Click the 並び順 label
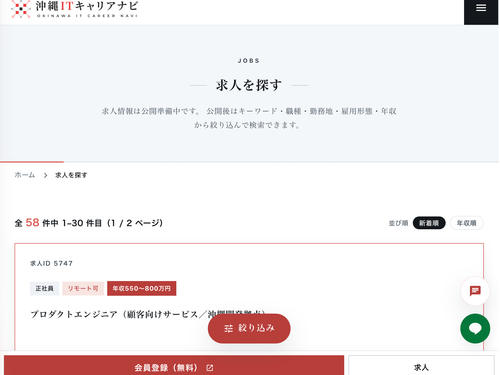 pos(398,223)
